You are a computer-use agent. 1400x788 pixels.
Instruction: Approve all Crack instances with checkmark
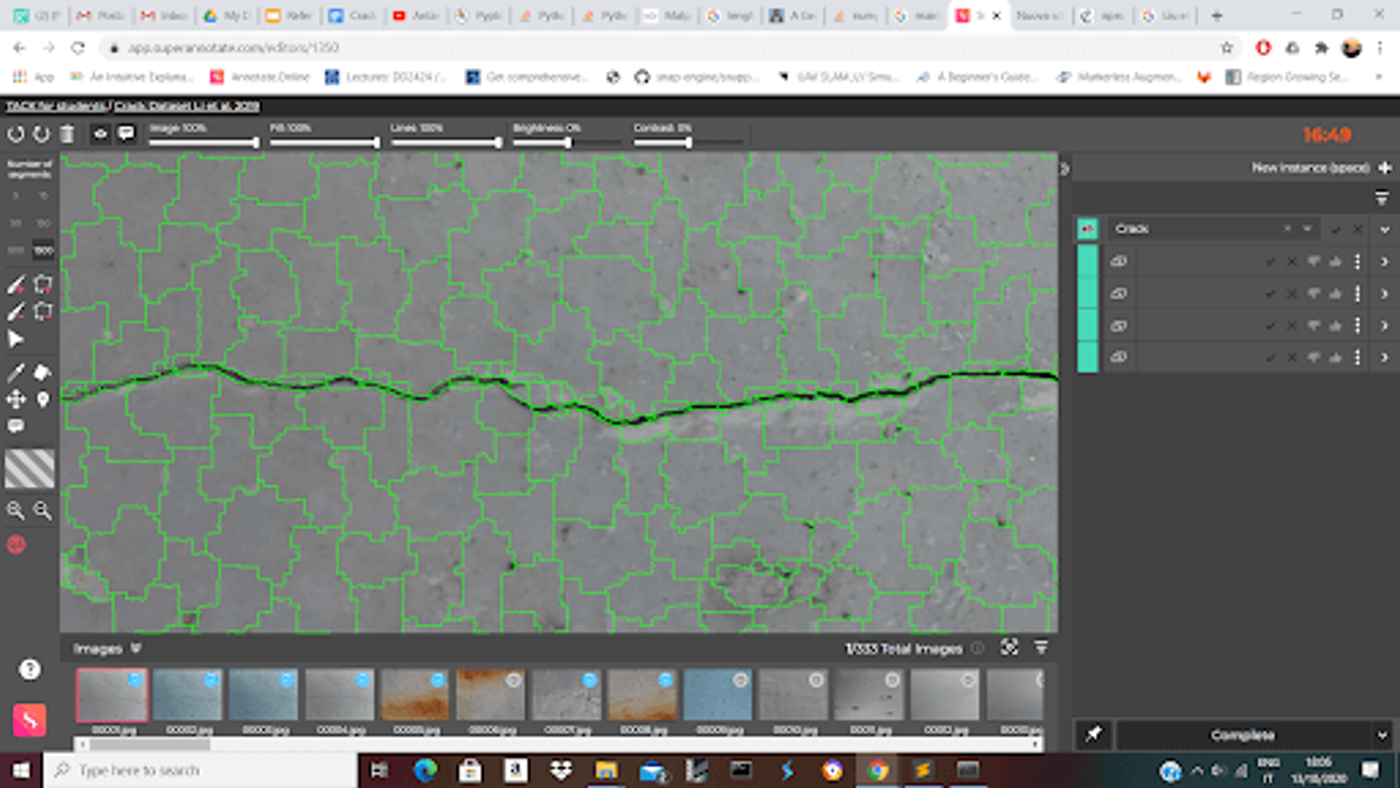pos(1336,229)
